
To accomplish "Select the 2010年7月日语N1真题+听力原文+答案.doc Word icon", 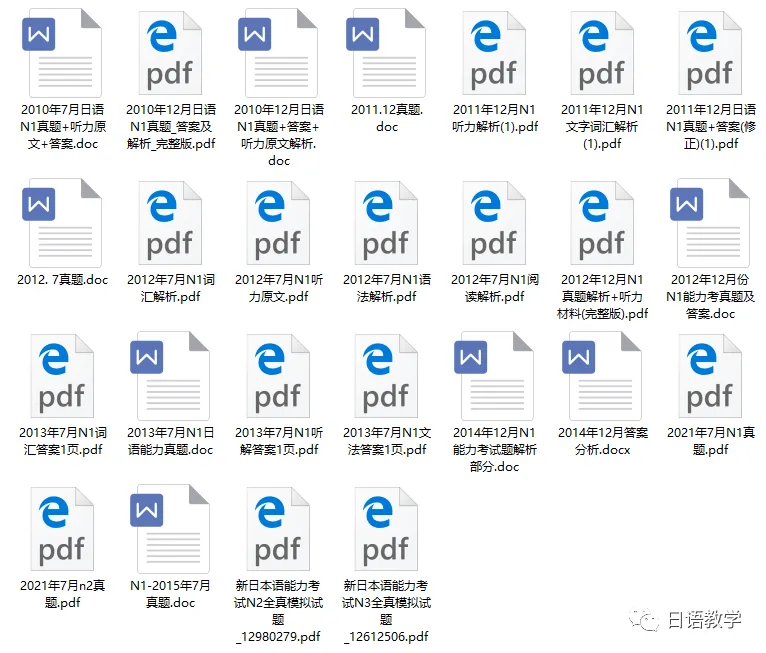I will point(62,53).
